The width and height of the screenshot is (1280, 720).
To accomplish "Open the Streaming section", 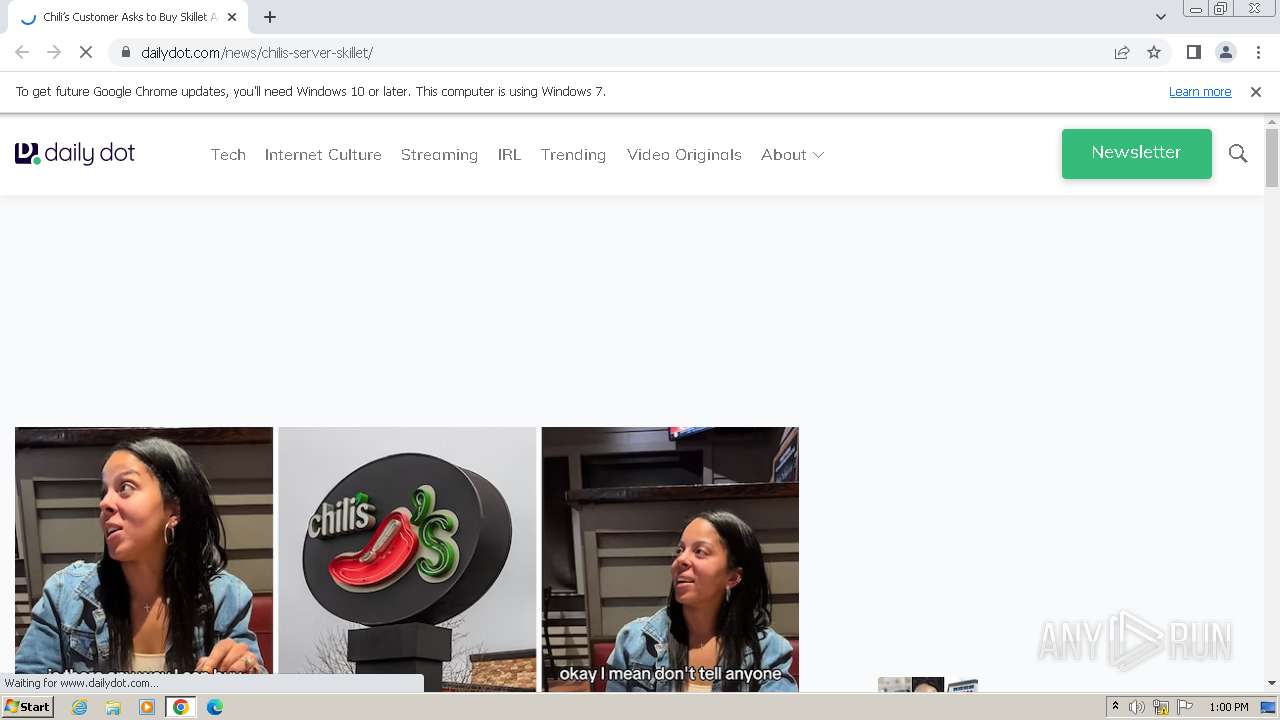I will pos(439,155).
